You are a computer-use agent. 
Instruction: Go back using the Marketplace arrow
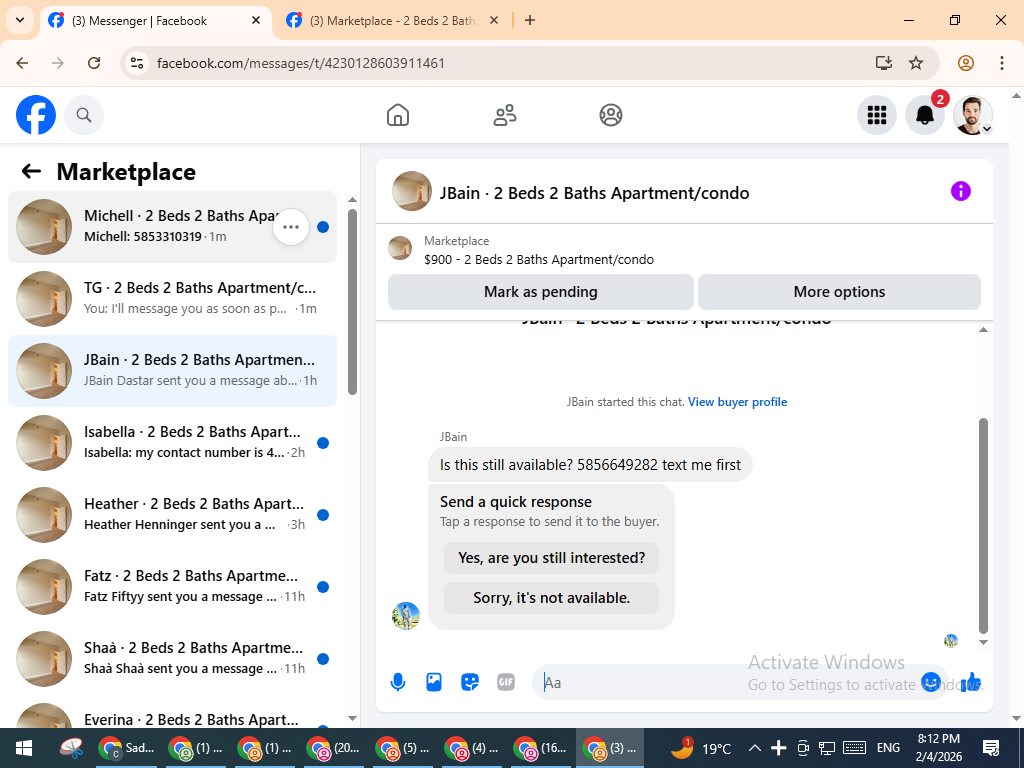click(31, 171)
